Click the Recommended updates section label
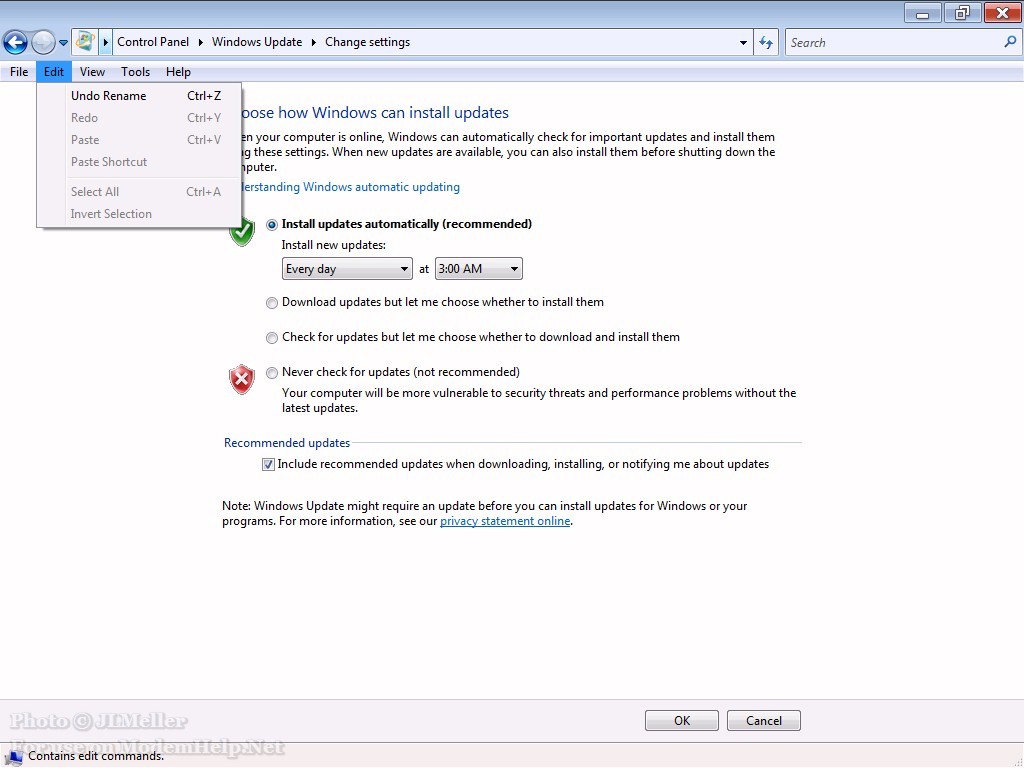 (287, 443)
